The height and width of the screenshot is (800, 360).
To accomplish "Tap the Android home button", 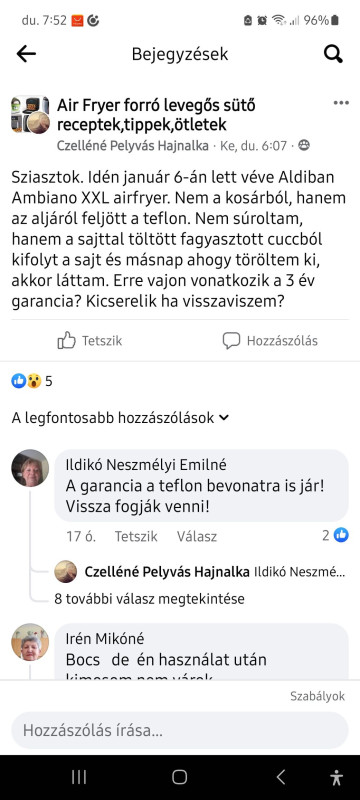I will (179, 777).
